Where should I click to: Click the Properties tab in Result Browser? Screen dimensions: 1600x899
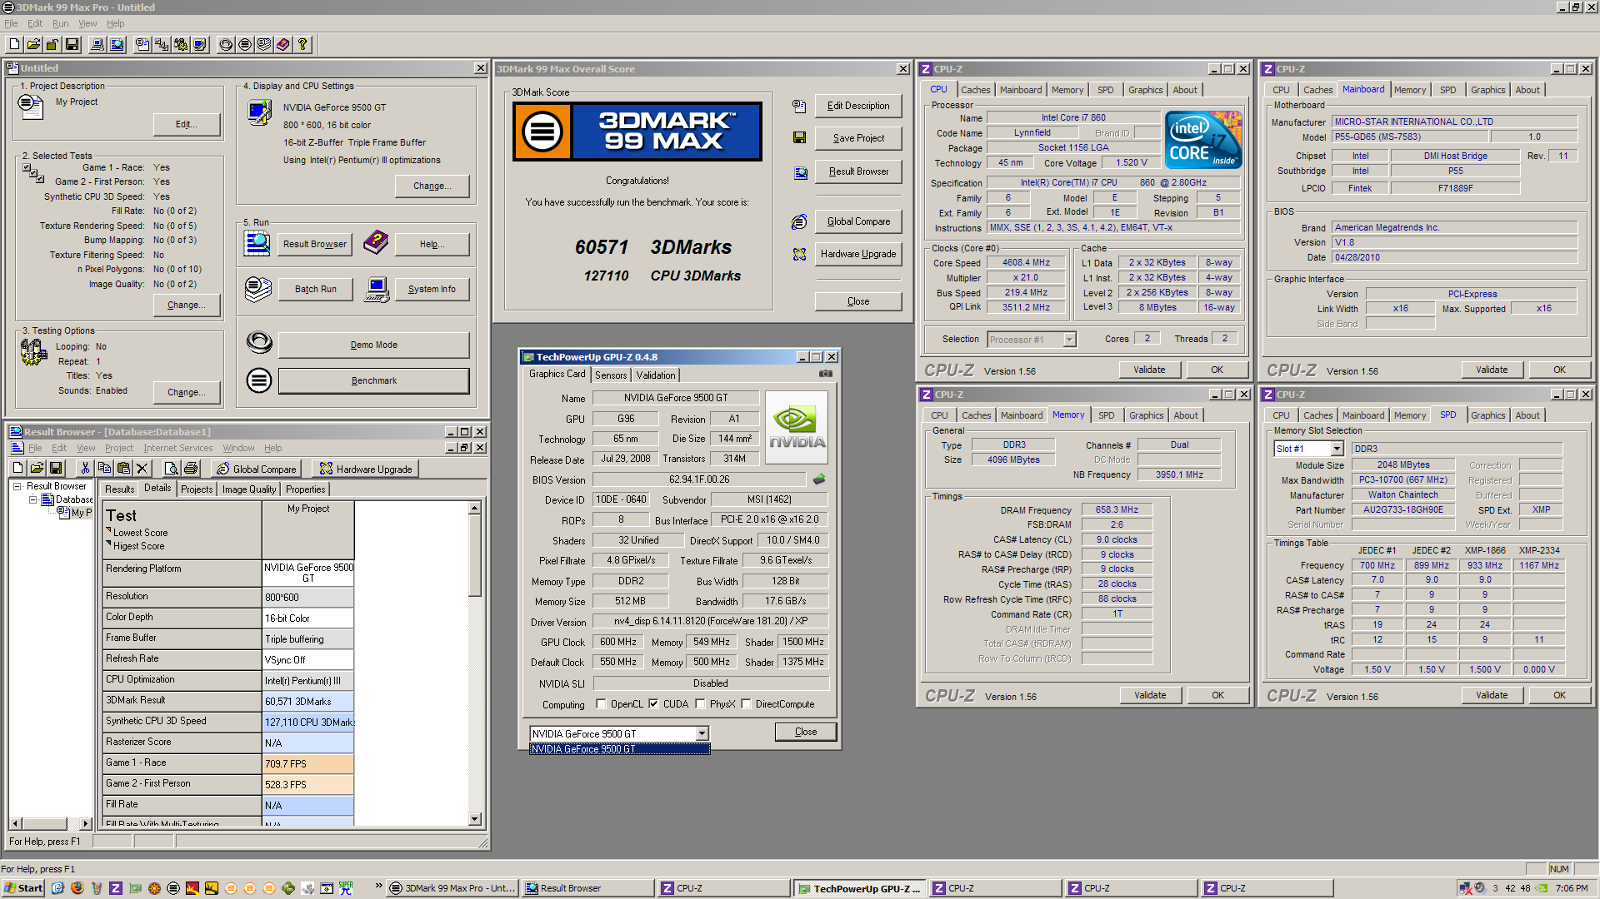pyautogui.click(x=305, y=490)
